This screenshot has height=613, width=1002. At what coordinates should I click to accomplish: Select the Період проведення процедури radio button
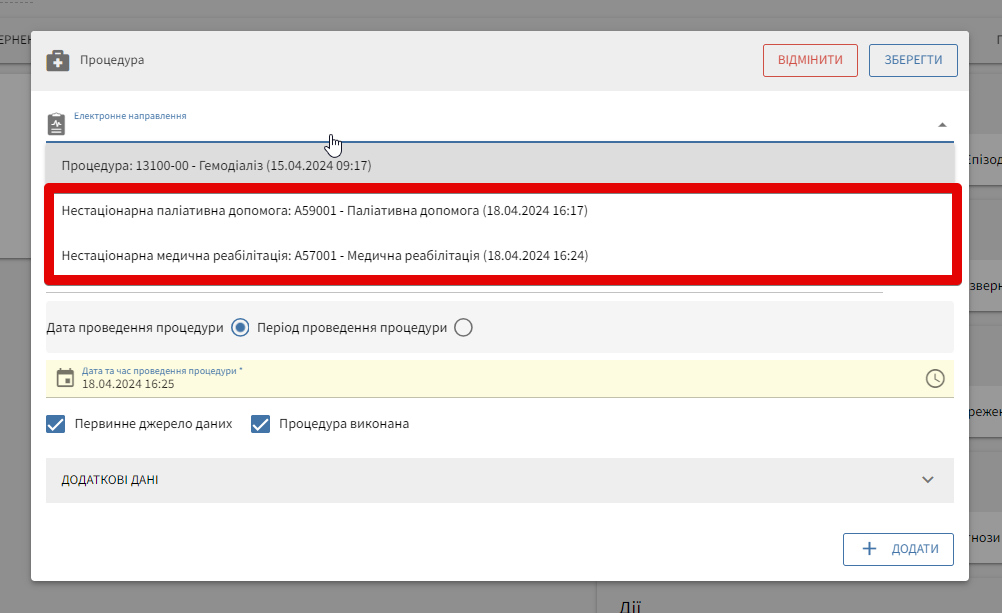click(463, 327)
